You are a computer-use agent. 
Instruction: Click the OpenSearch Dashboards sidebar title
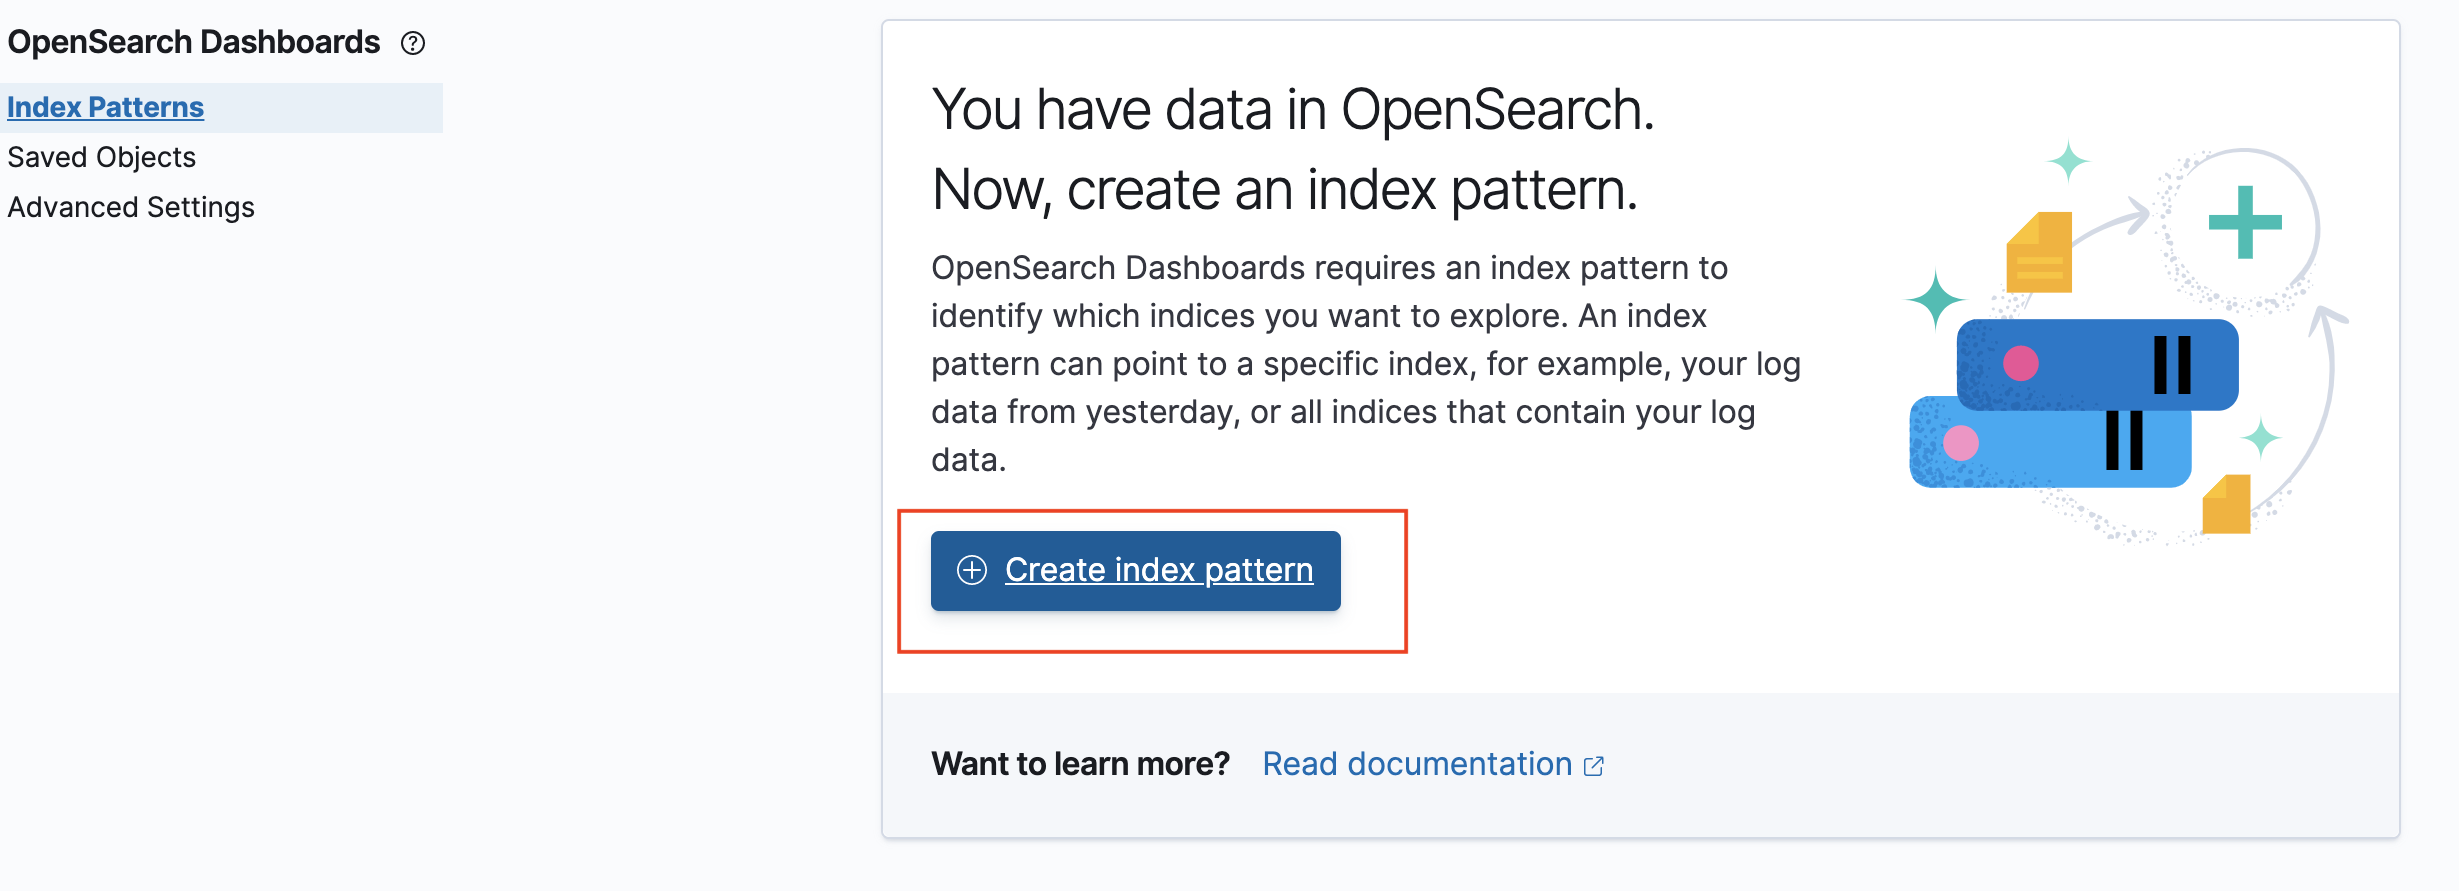[193, 42]
